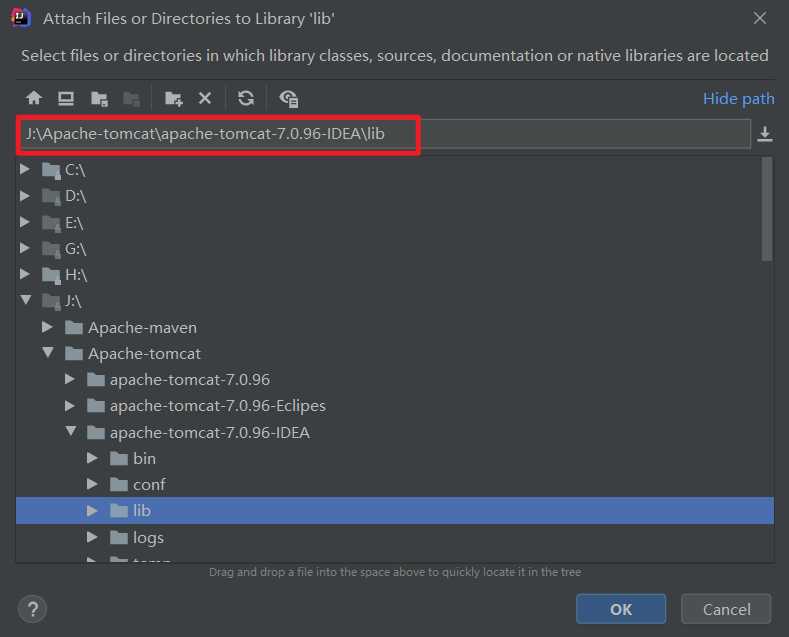Expand the C:\ drive
Viewport: 789px width, 637px height.
(x=24, y=170)
